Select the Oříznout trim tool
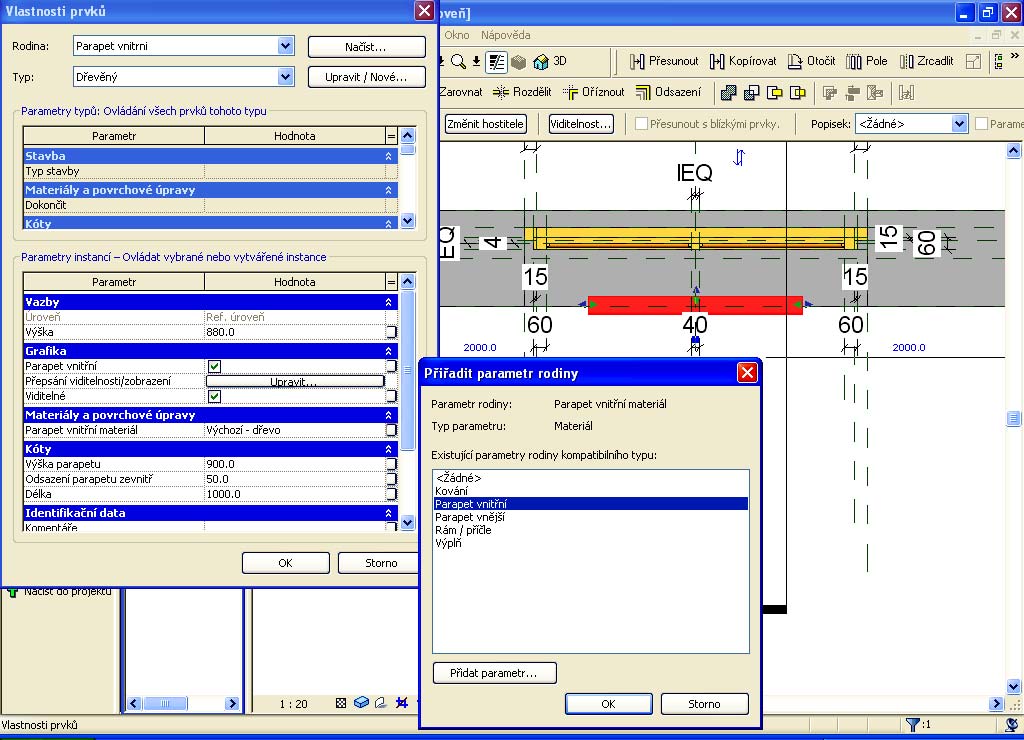 point(594,92)
